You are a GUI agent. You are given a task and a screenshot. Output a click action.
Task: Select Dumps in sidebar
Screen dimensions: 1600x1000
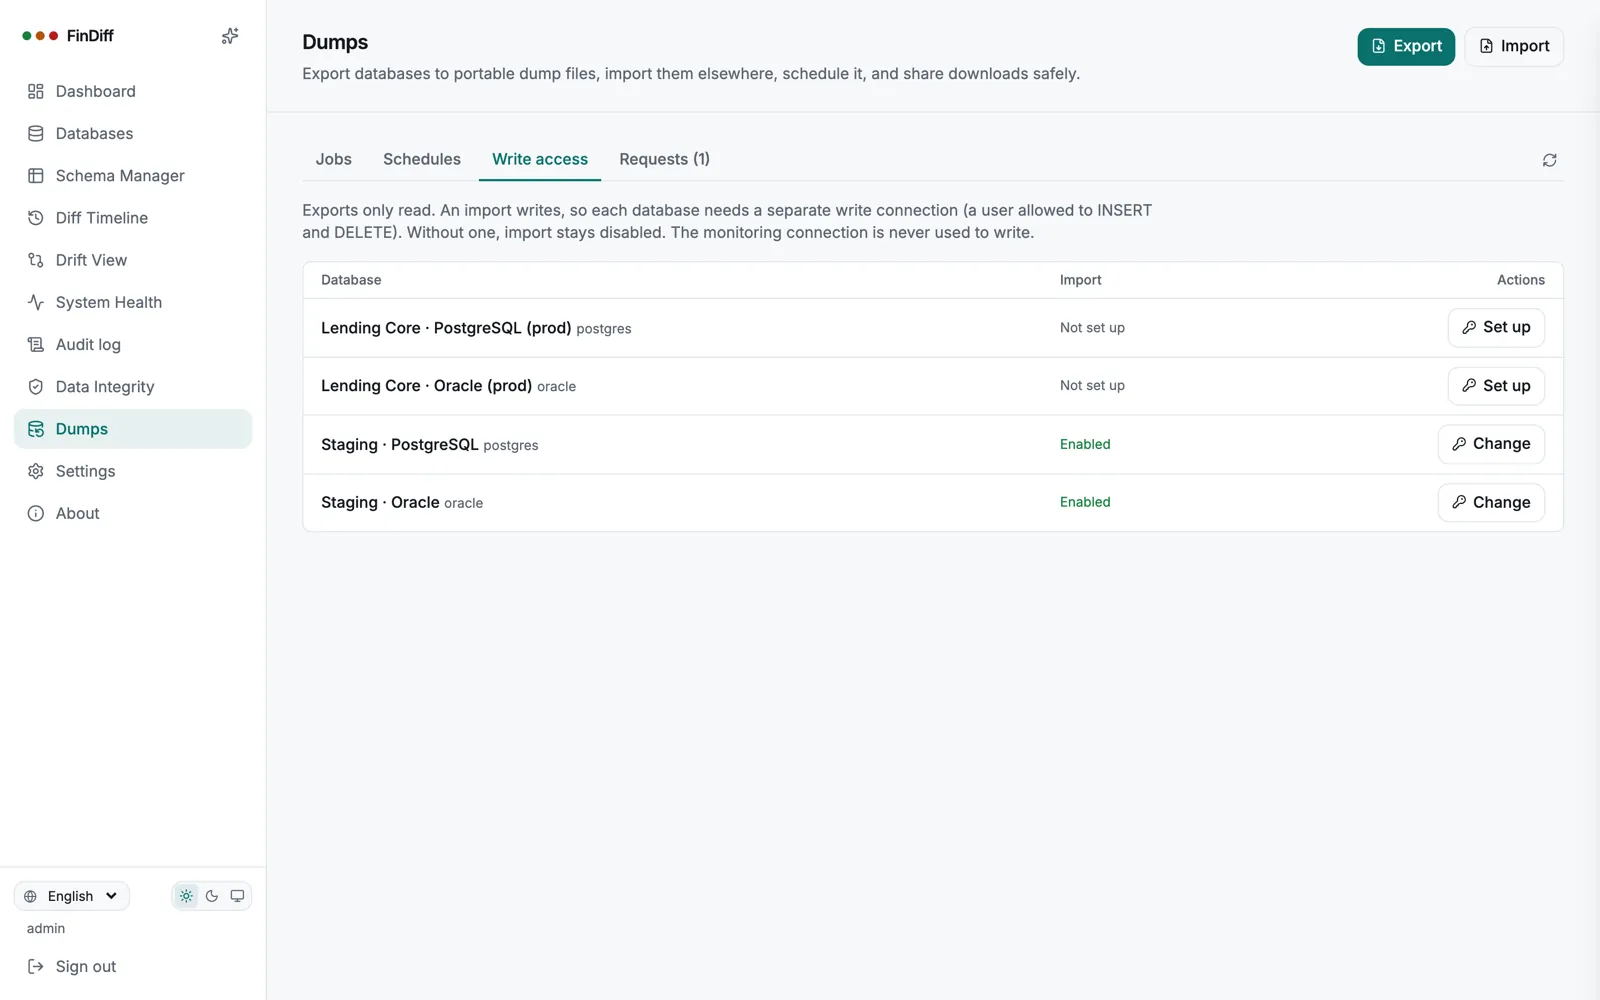pos(133,429)
